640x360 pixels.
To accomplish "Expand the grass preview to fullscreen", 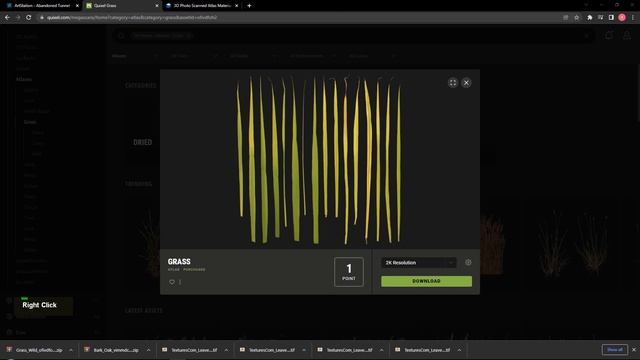I will [x=453, y=83].
